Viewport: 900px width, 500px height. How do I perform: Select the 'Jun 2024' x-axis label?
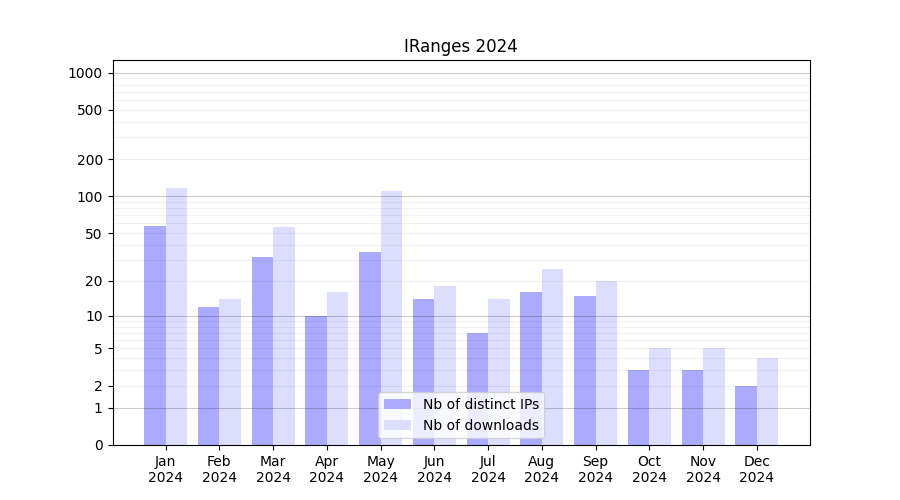(434, 469)
